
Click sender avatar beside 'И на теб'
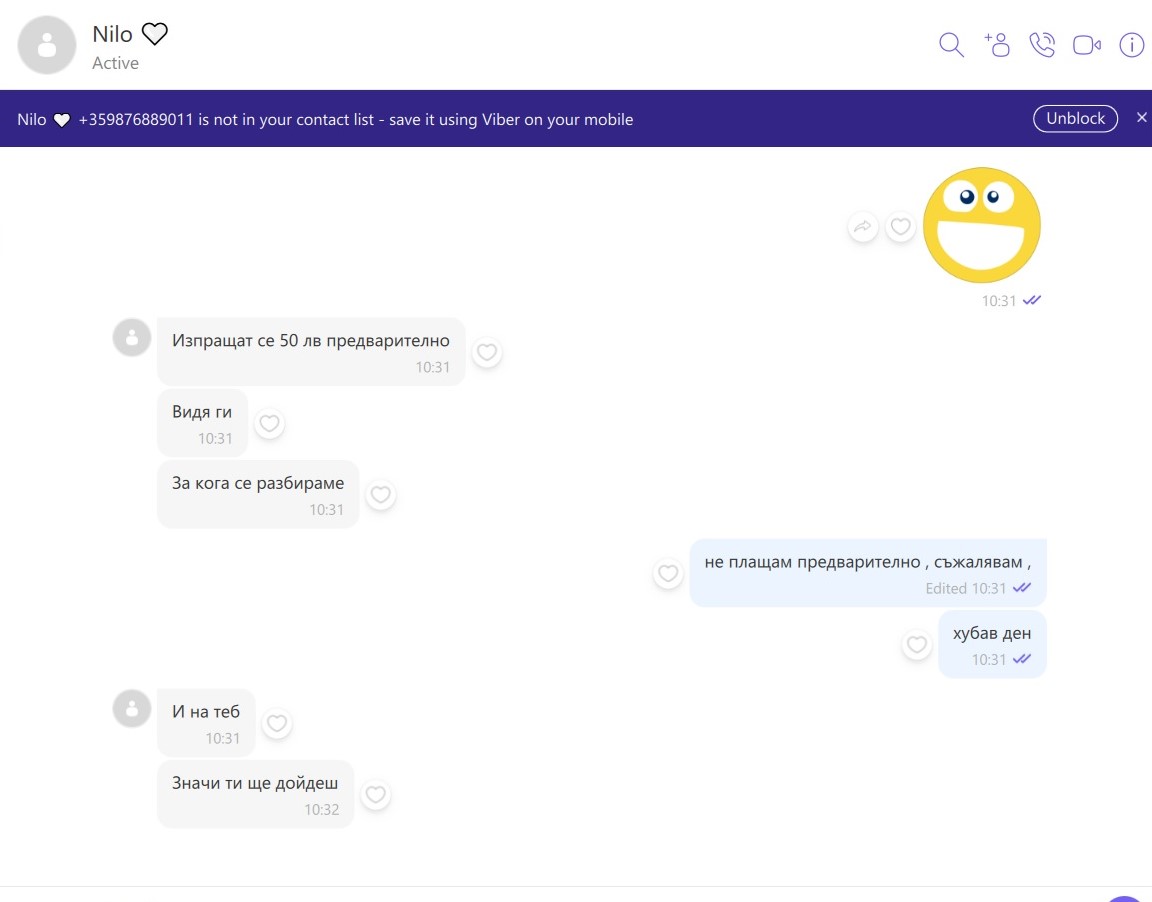(132, 708)
